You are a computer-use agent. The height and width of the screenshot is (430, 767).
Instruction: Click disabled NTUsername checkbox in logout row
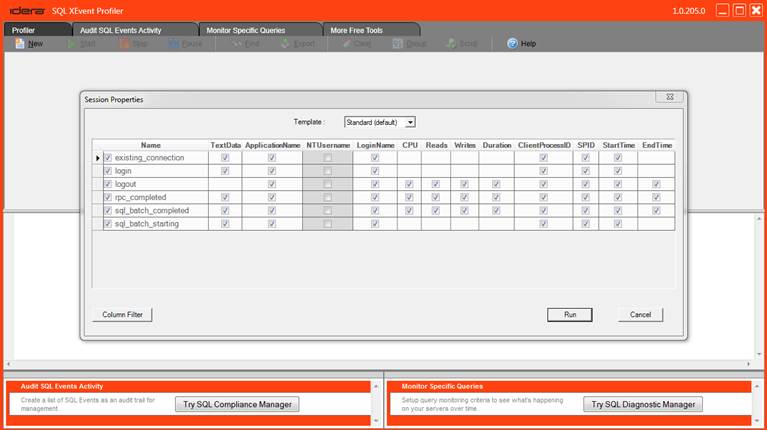tap(328, 184)
